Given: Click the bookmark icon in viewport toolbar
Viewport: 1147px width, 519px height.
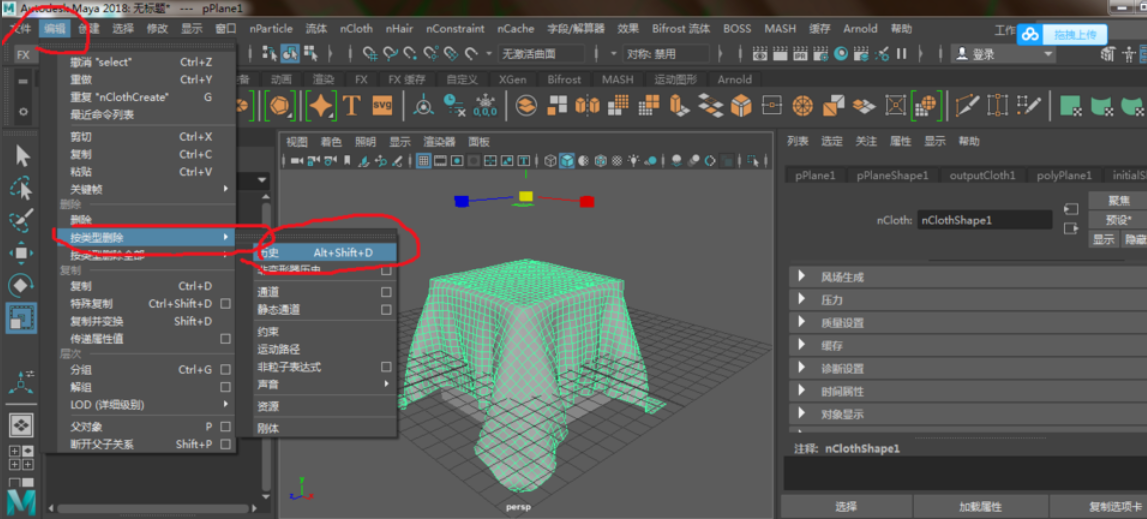Looking at the screenshot, I should tap(346, 160).
